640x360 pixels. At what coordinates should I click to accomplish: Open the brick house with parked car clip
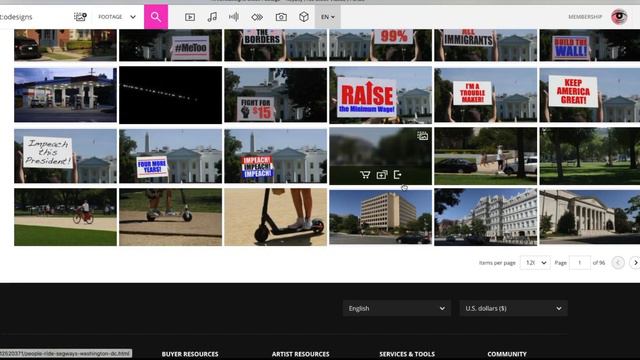click(65, 45)
